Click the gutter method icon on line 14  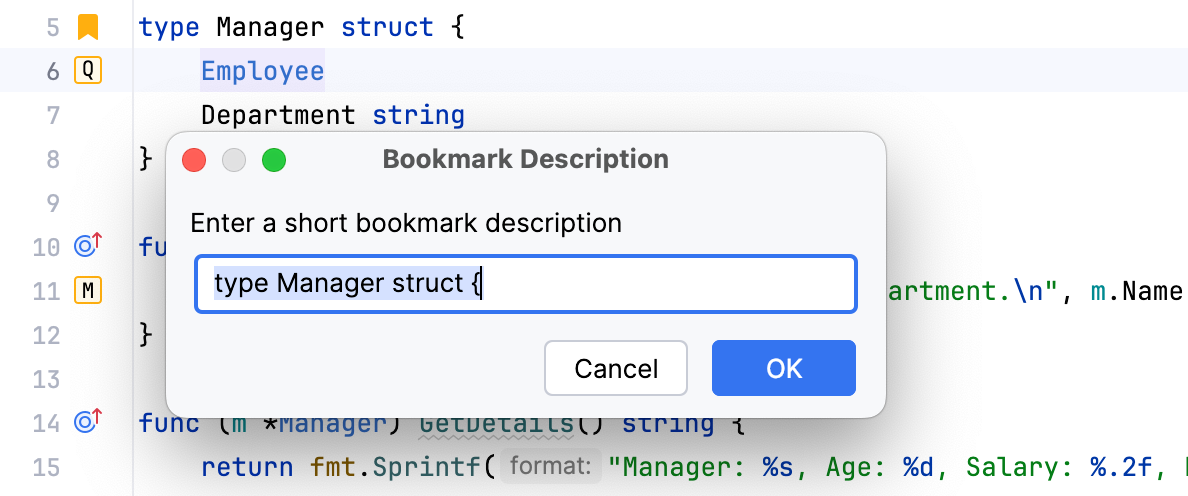pyautogui.click(x=88, y=423)
